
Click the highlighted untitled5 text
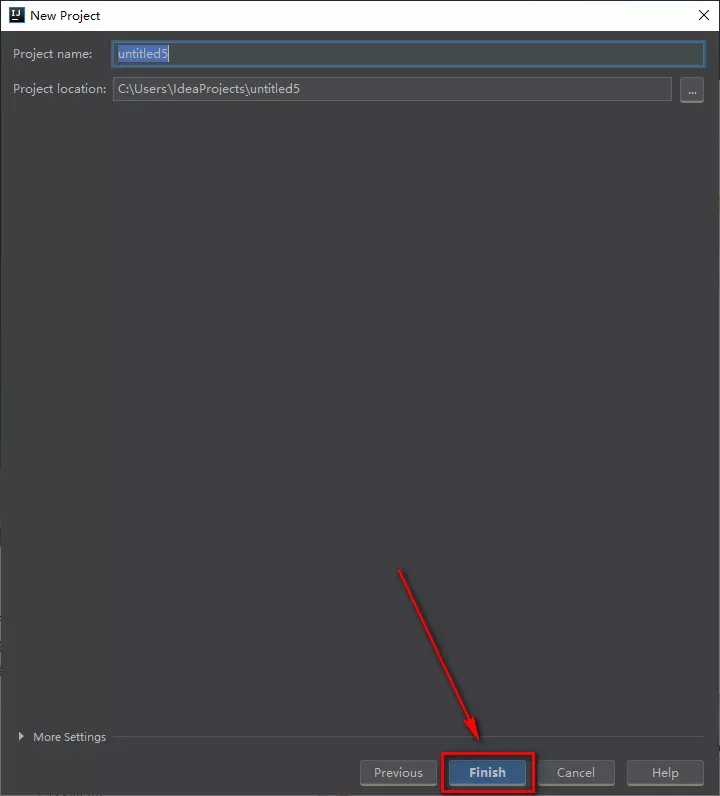pyautogui.click(x=143, y=54)
